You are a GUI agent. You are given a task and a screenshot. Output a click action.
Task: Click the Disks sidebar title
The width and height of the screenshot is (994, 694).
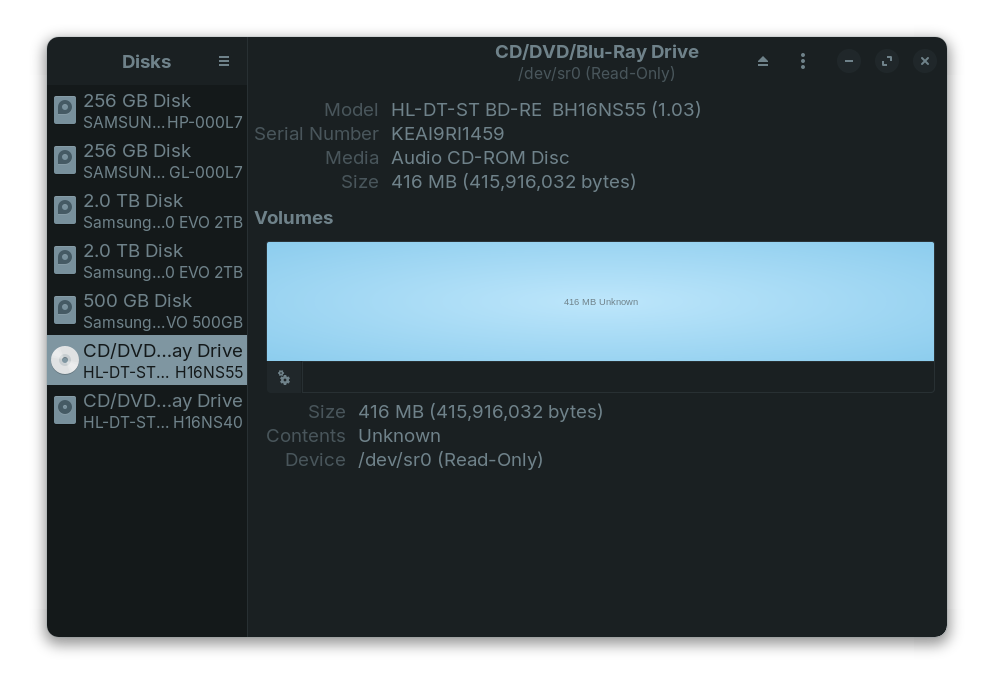click(146, 61)
